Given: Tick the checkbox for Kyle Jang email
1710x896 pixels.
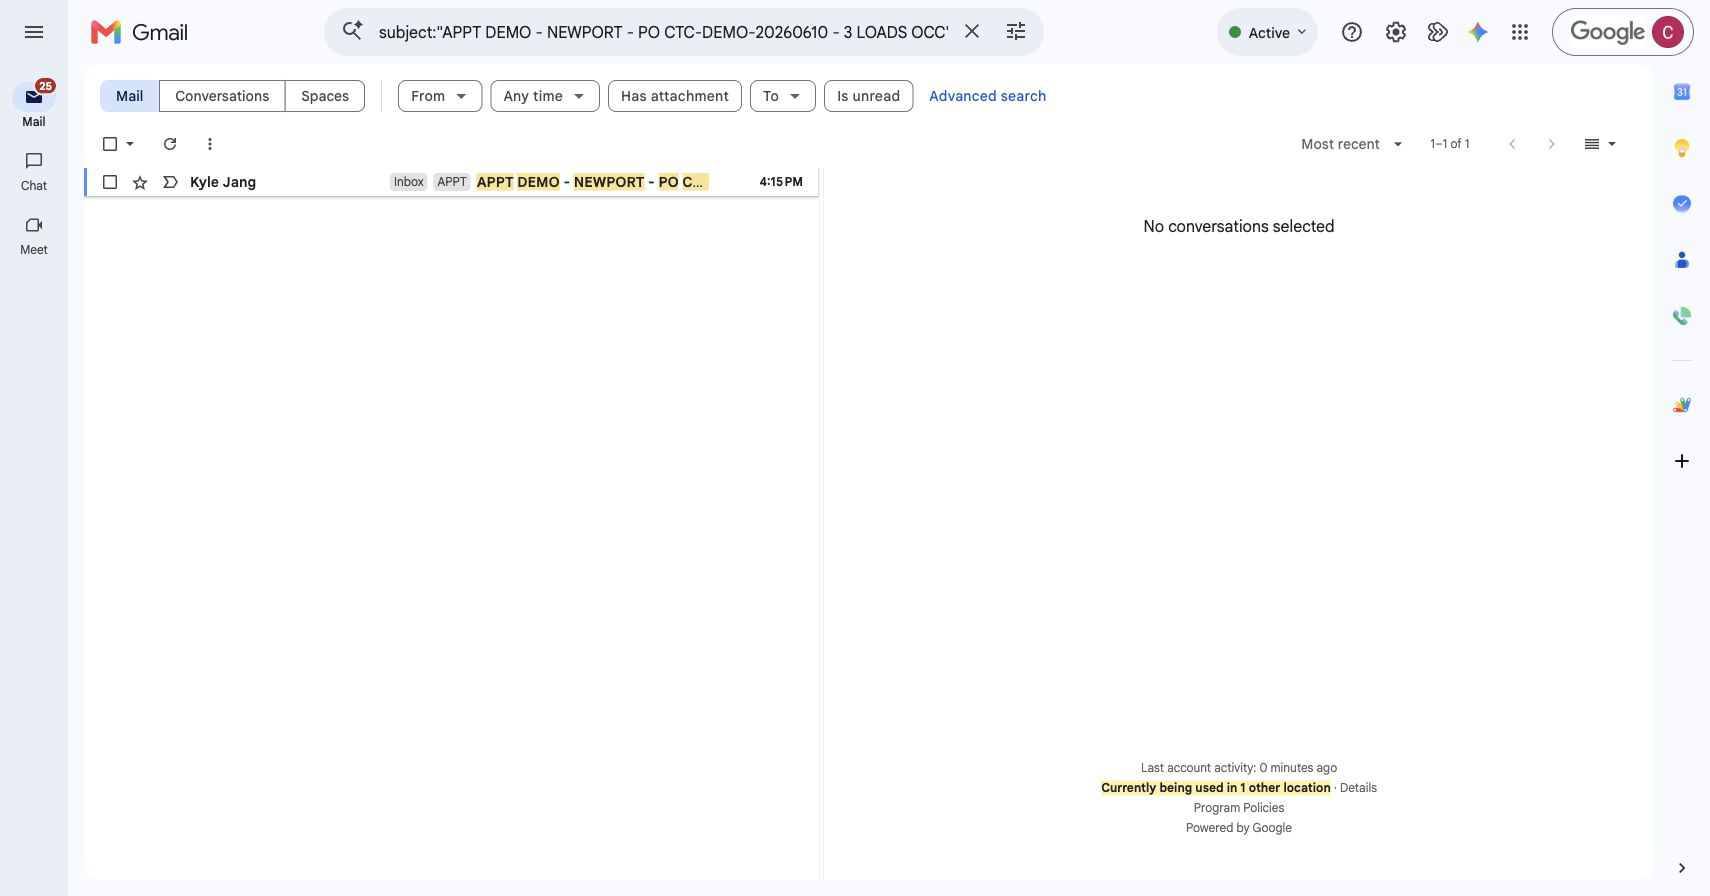Looking at the screenshot, I should [110, 182].
